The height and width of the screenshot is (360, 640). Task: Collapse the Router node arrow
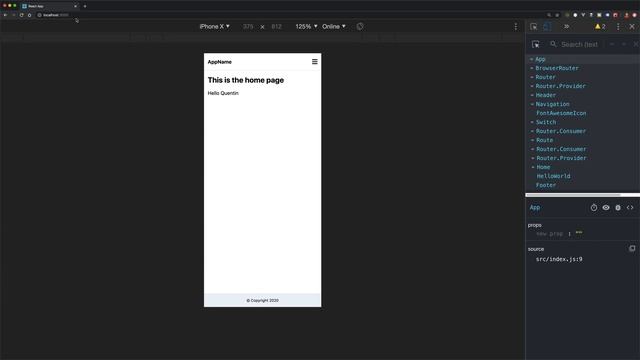pyautogui.click(x=532, y=77)
